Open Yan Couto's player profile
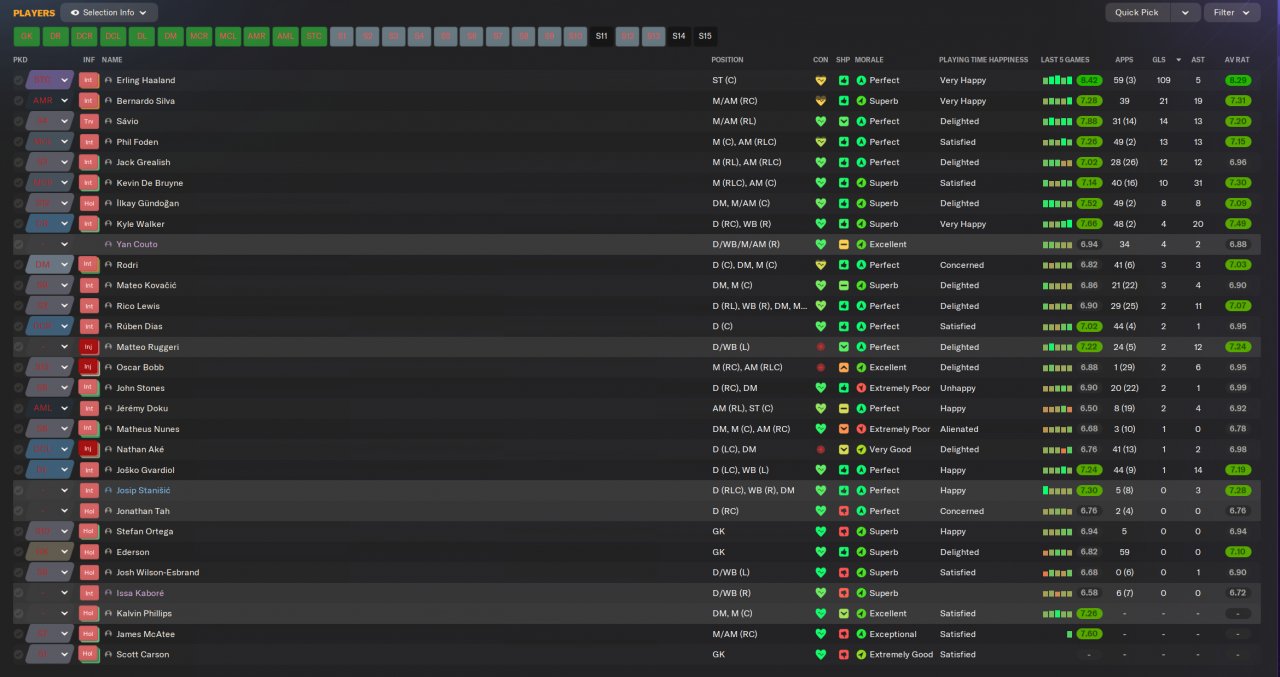 (x=137, y=244)
